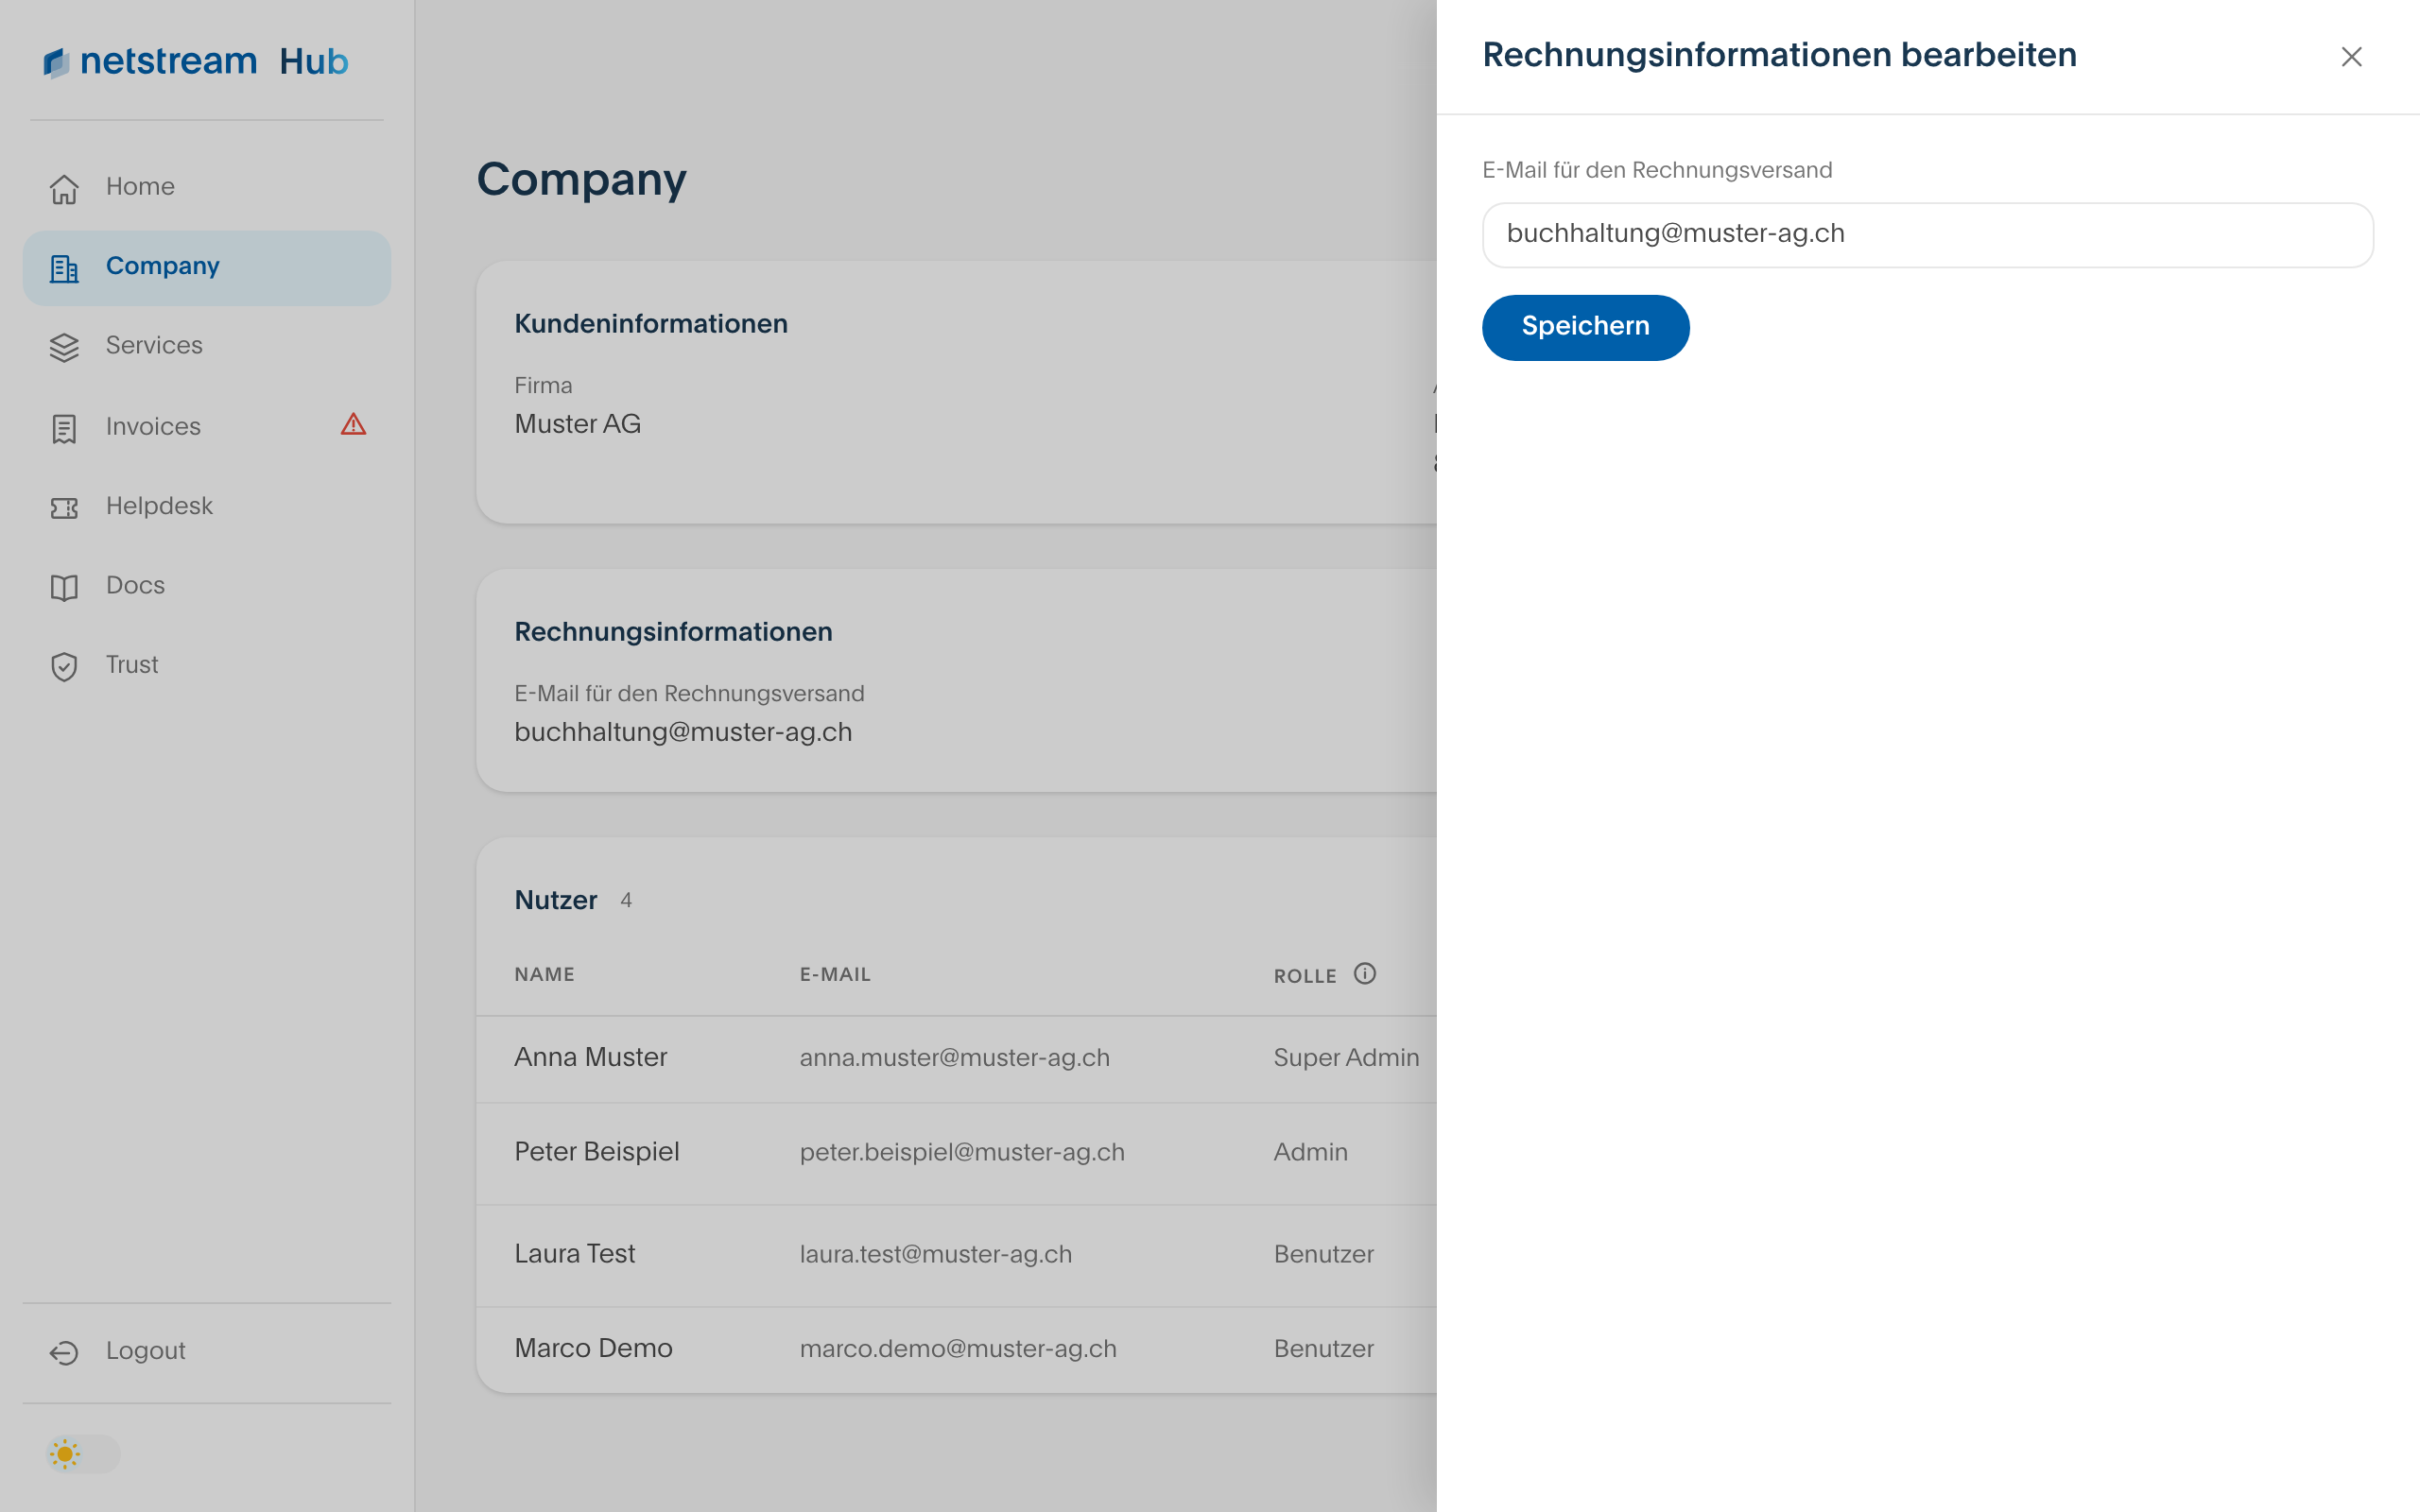Click the Docs book icon
Viewport: 2420px width, 1512px height.
click(64, 586)
